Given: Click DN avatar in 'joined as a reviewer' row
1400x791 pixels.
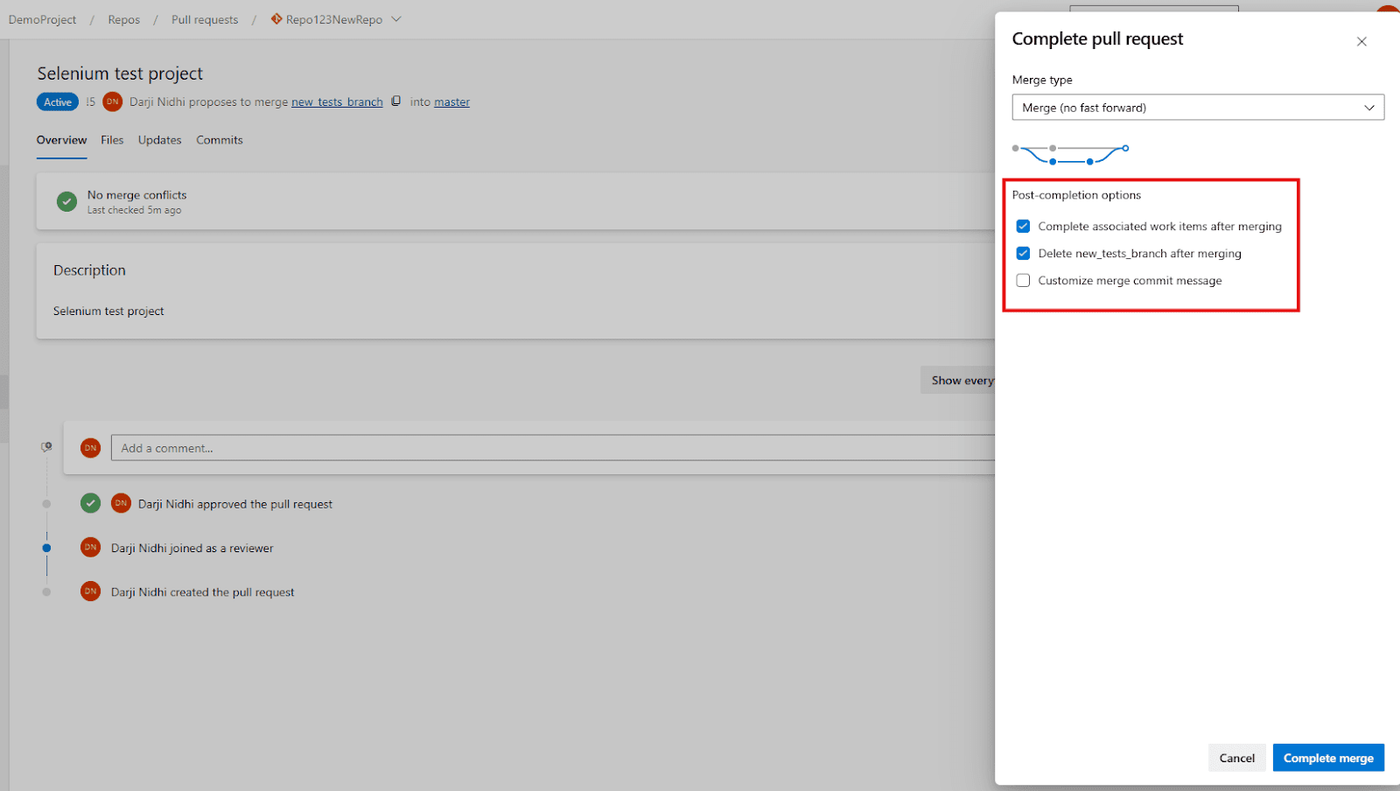Looking at the screenshot, I should pos(91,547).
